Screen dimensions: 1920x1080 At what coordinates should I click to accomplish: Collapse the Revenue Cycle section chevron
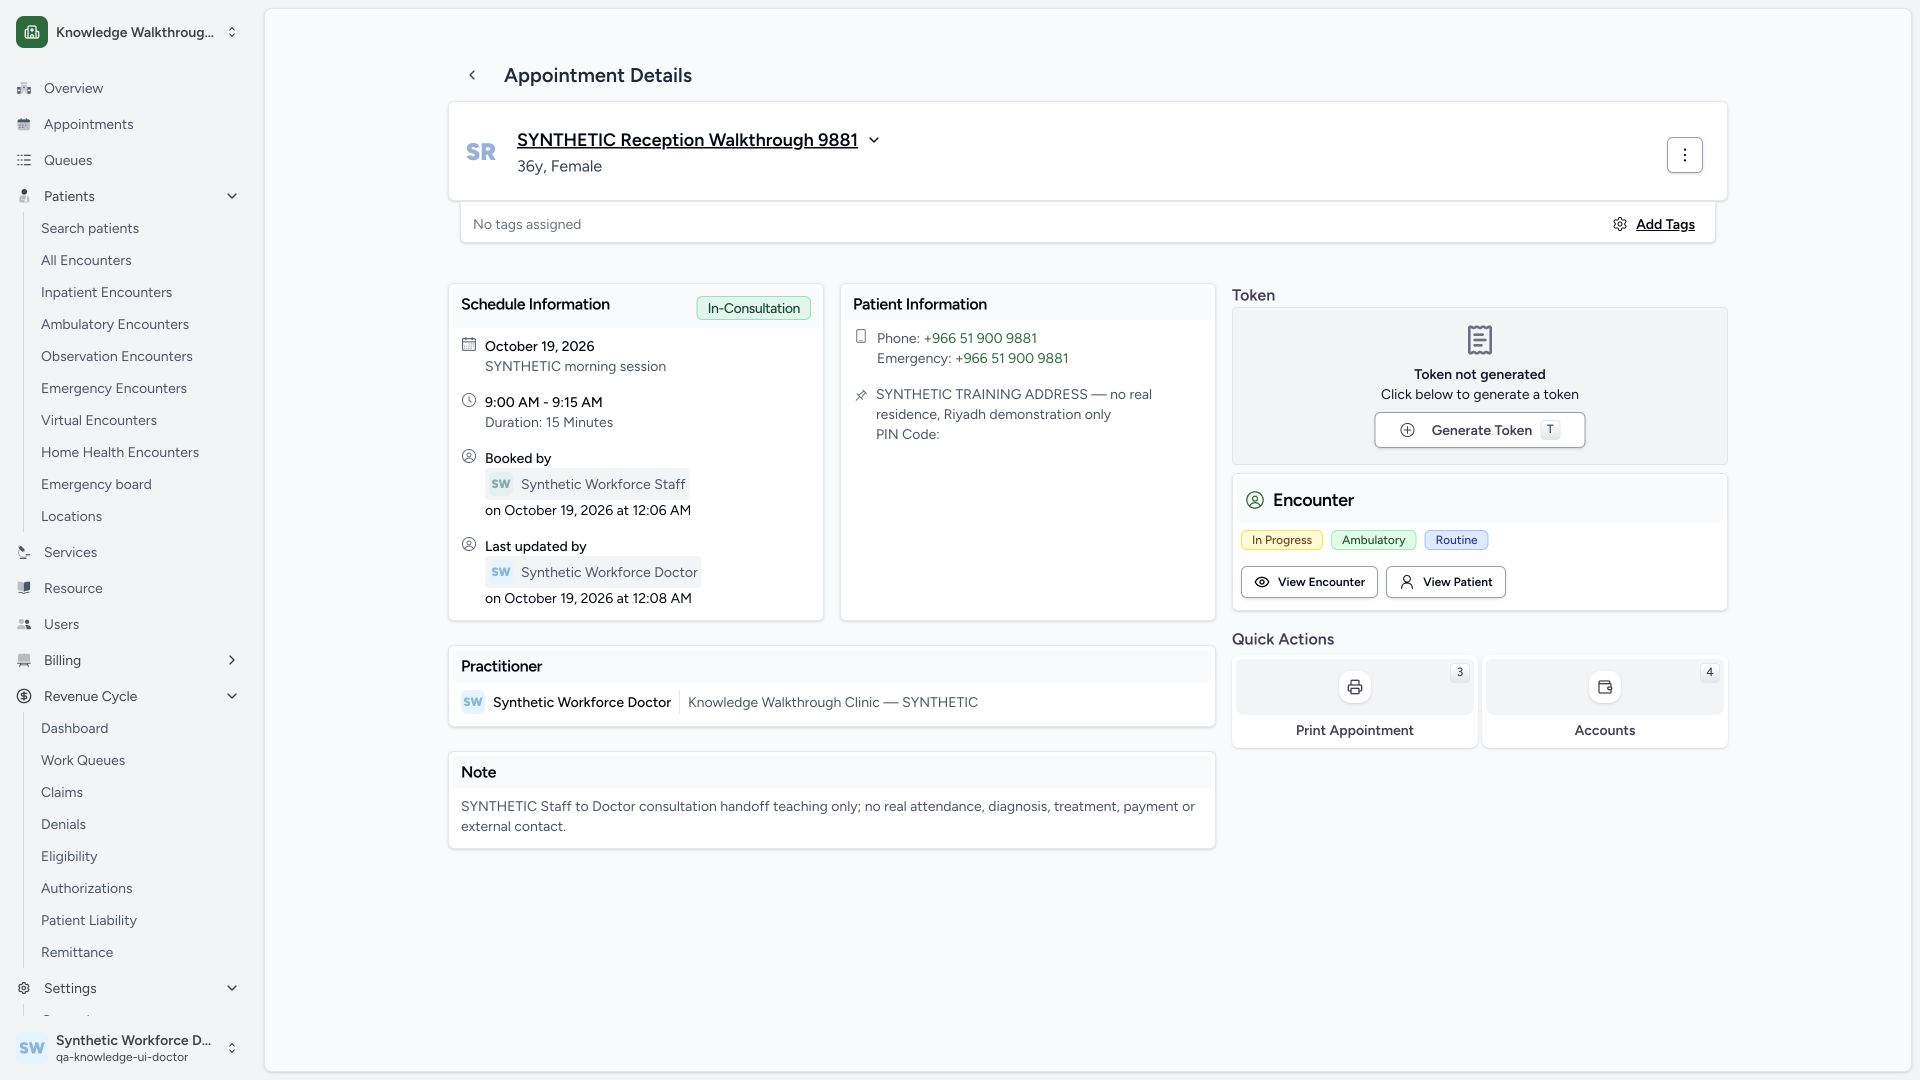click(232, 697)
